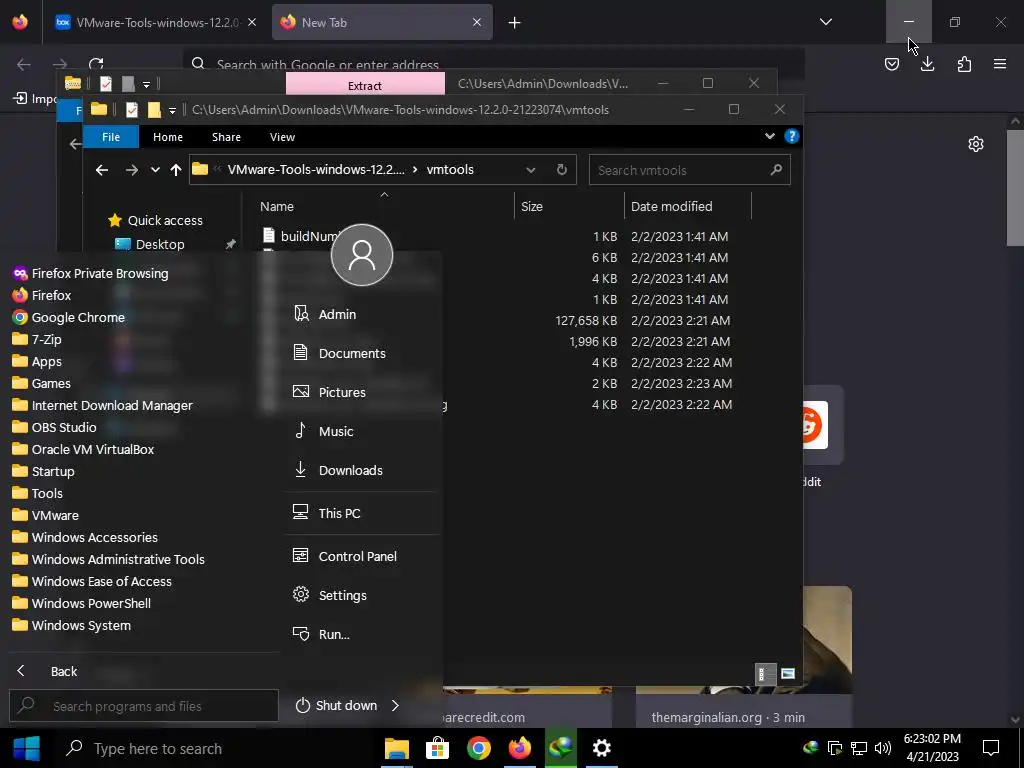Click Extract tab in back Explorer window
The image size is (1024, 768).
(x=365, y=86)
